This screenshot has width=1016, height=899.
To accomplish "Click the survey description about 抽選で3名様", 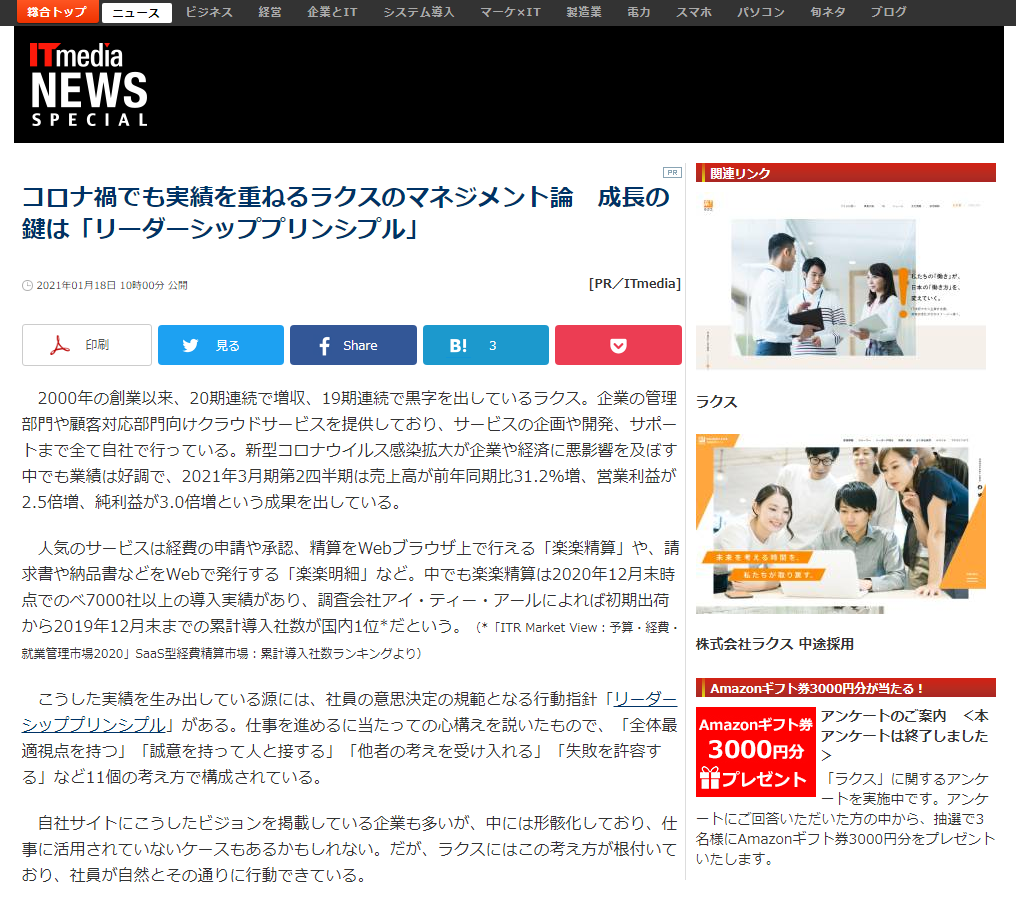I will click(845, 819).
